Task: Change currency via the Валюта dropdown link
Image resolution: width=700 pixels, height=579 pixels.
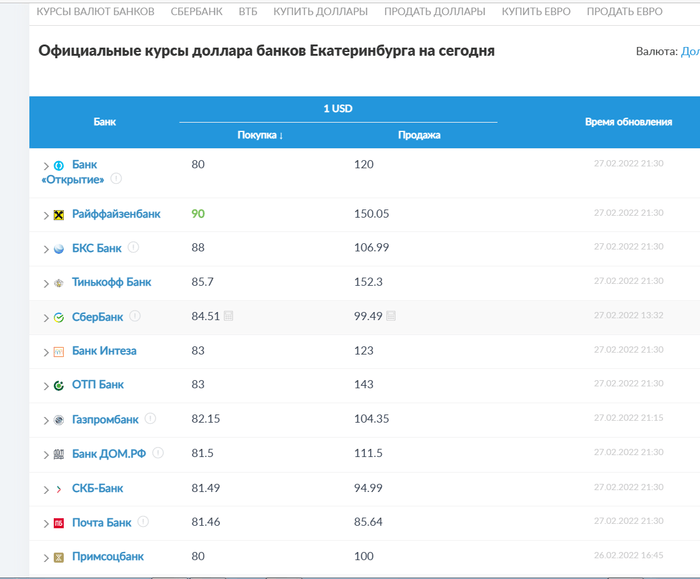Action: [690, 51]
